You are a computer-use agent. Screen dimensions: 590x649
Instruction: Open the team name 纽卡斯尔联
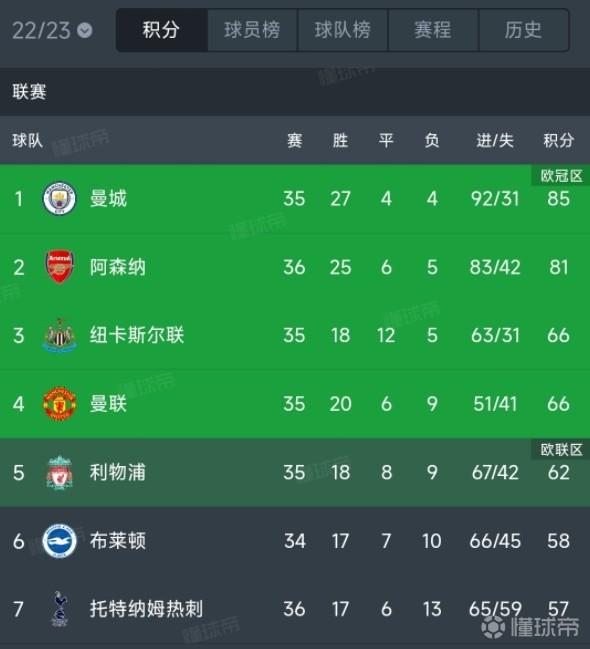137,335
